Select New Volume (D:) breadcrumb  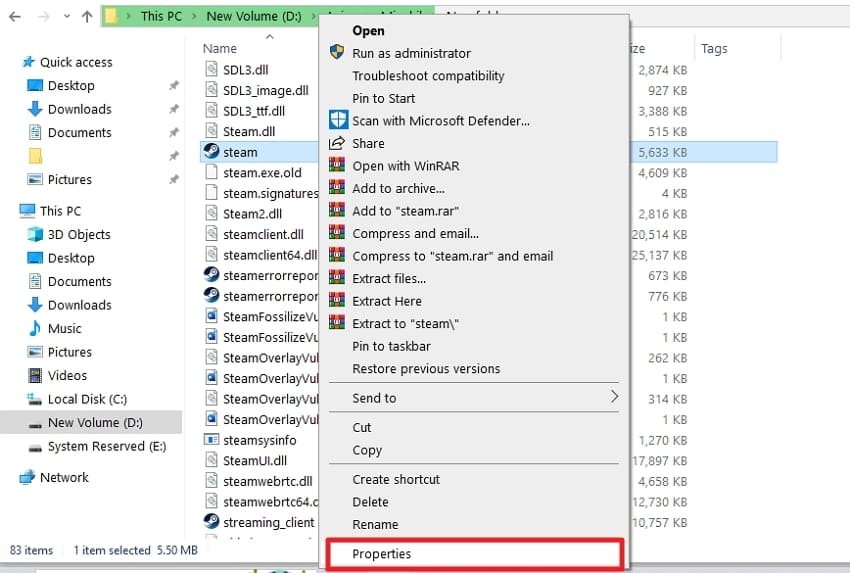254,16
